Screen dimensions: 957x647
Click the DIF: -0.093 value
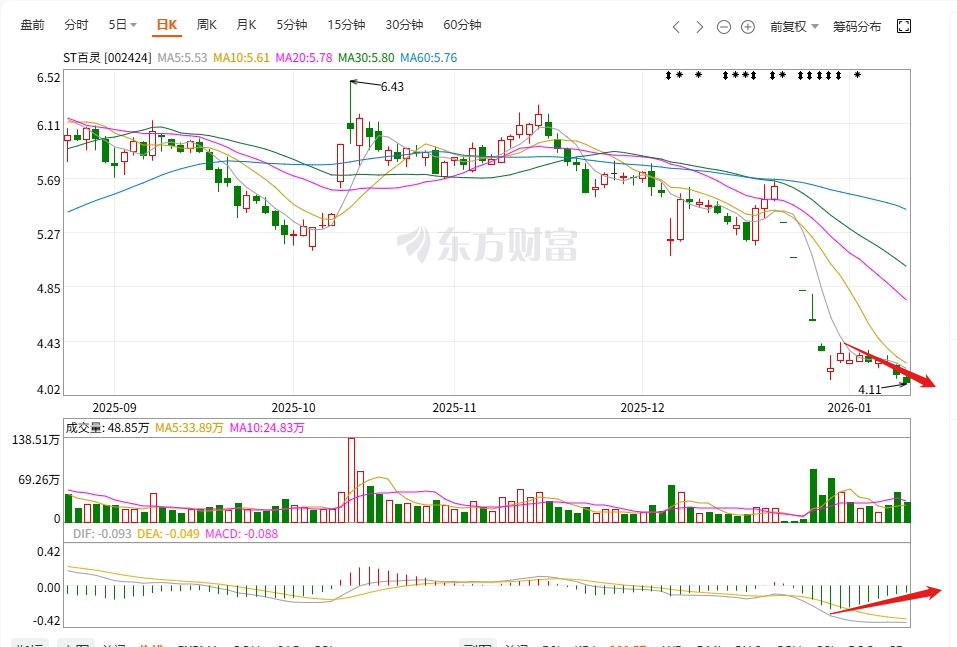[x=102, y=534]
